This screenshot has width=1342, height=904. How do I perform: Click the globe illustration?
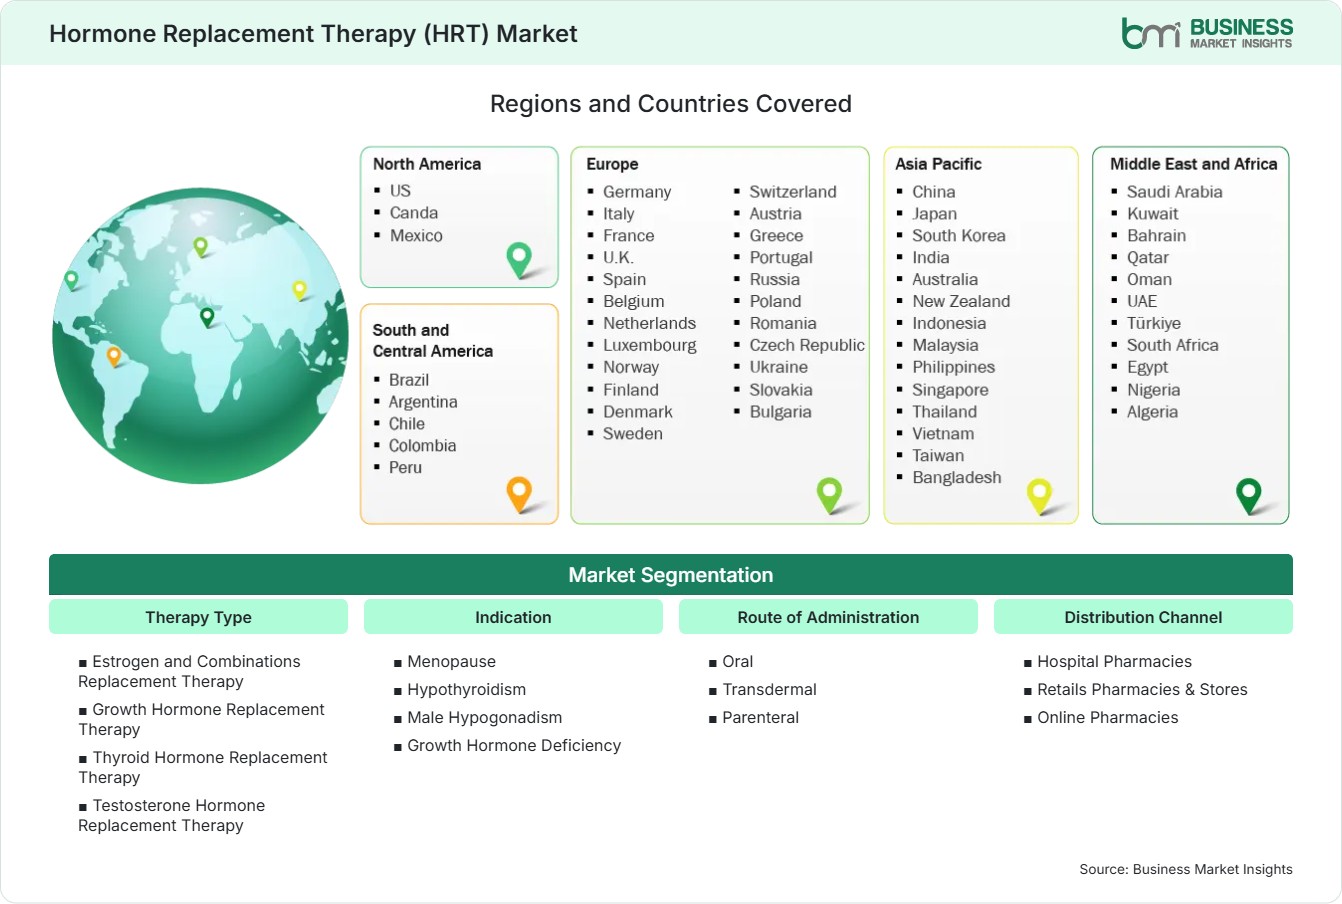click(200, 336)
